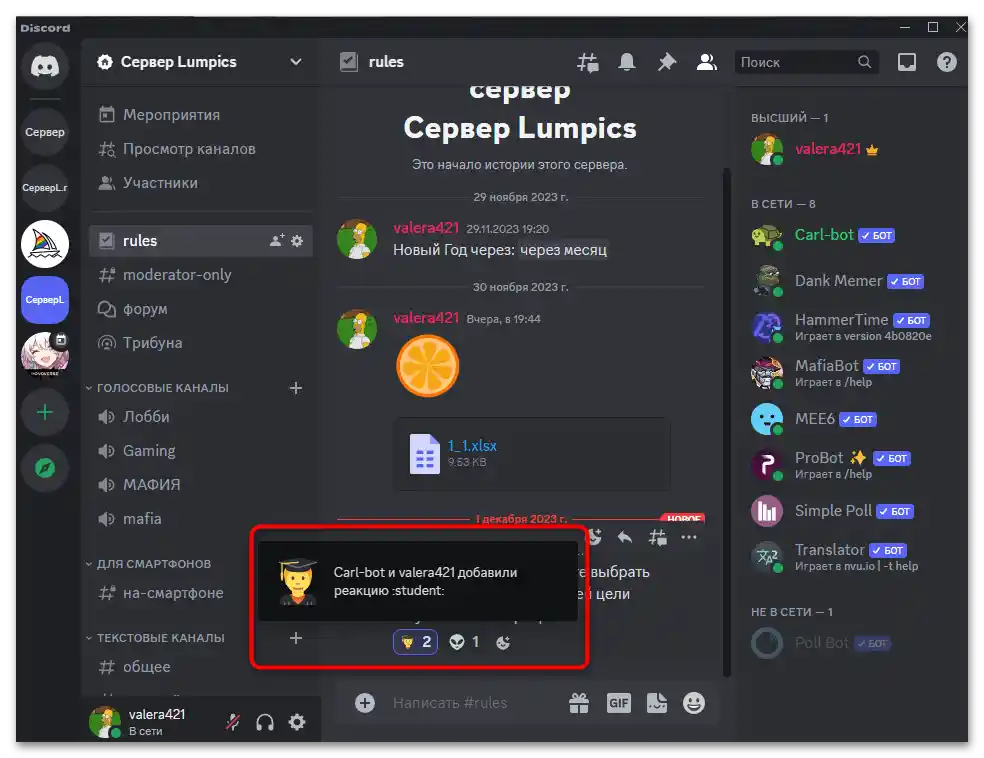
Task: Open the Inbox icon
Action: [x=907, y=62]
